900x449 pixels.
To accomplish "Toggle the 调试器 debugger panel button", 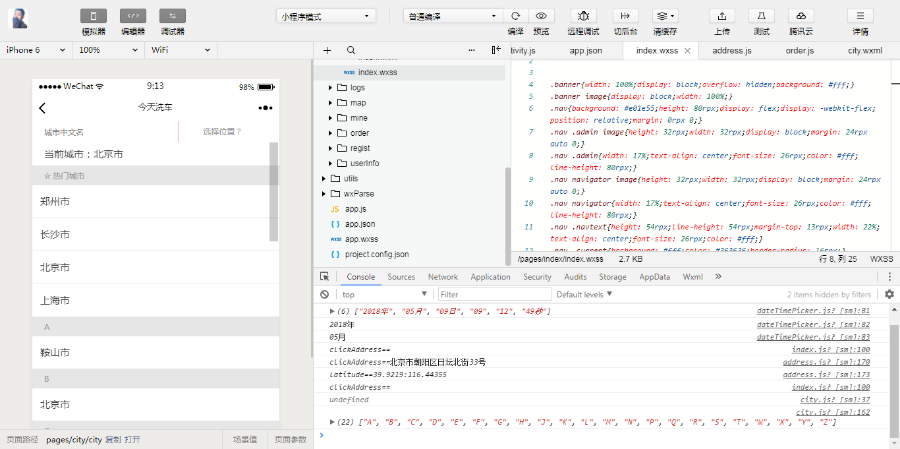I will point(172,16).
